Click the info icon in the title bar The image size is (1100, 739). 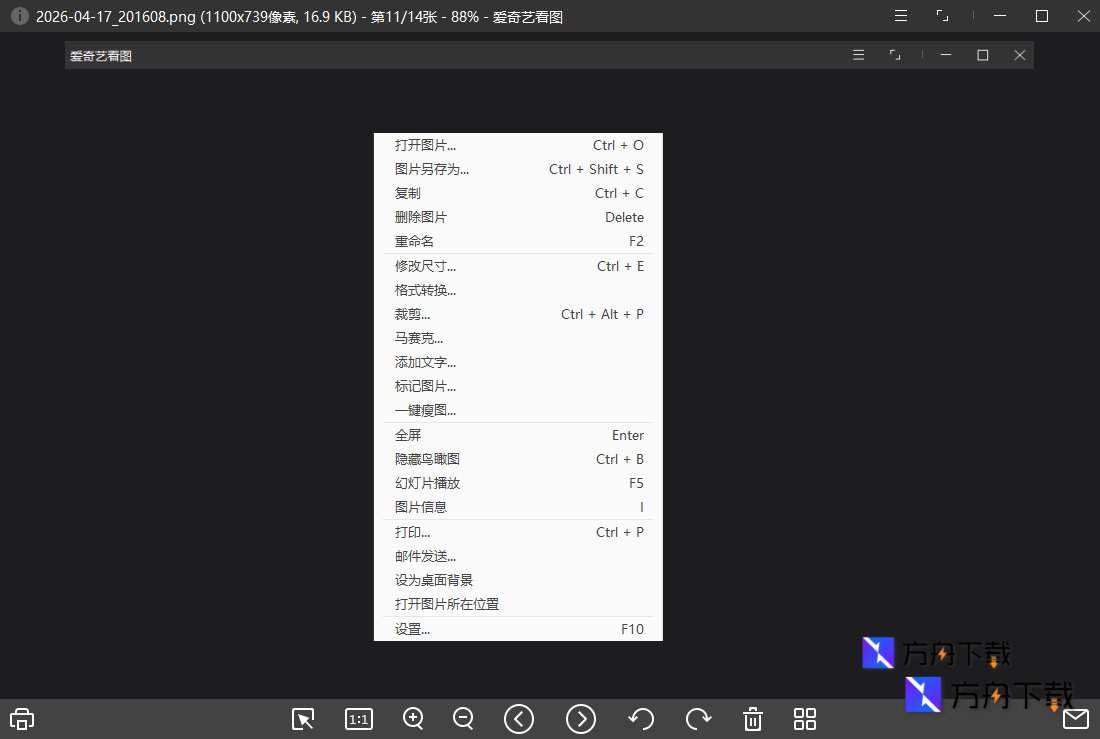click(19, 15)
